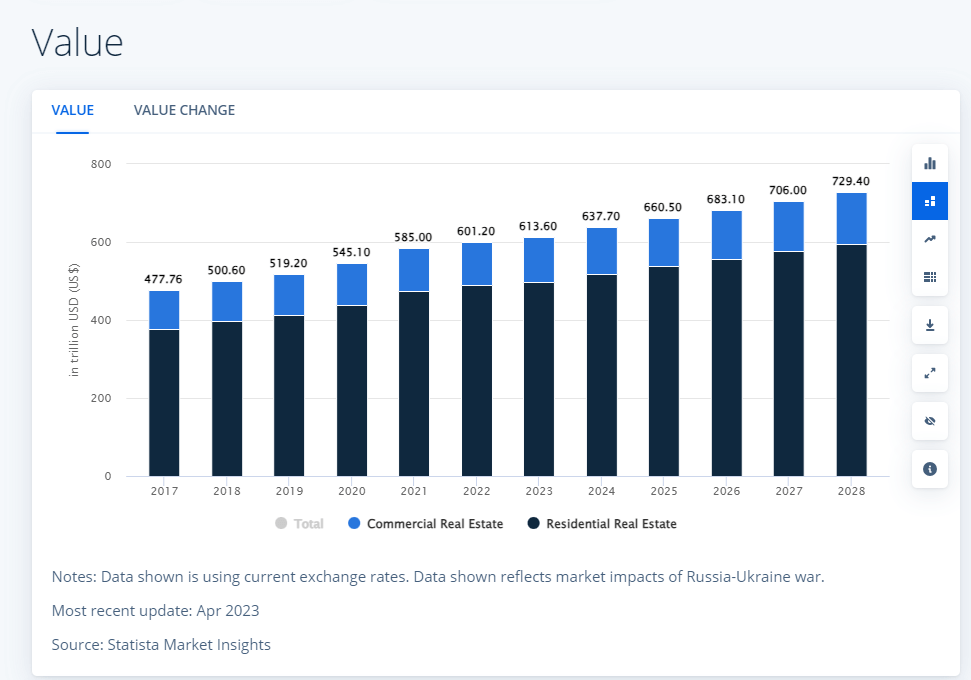Click the dark navy Residential legend dot
Viewport: 971px width, 680px height.
click(533, 524)
